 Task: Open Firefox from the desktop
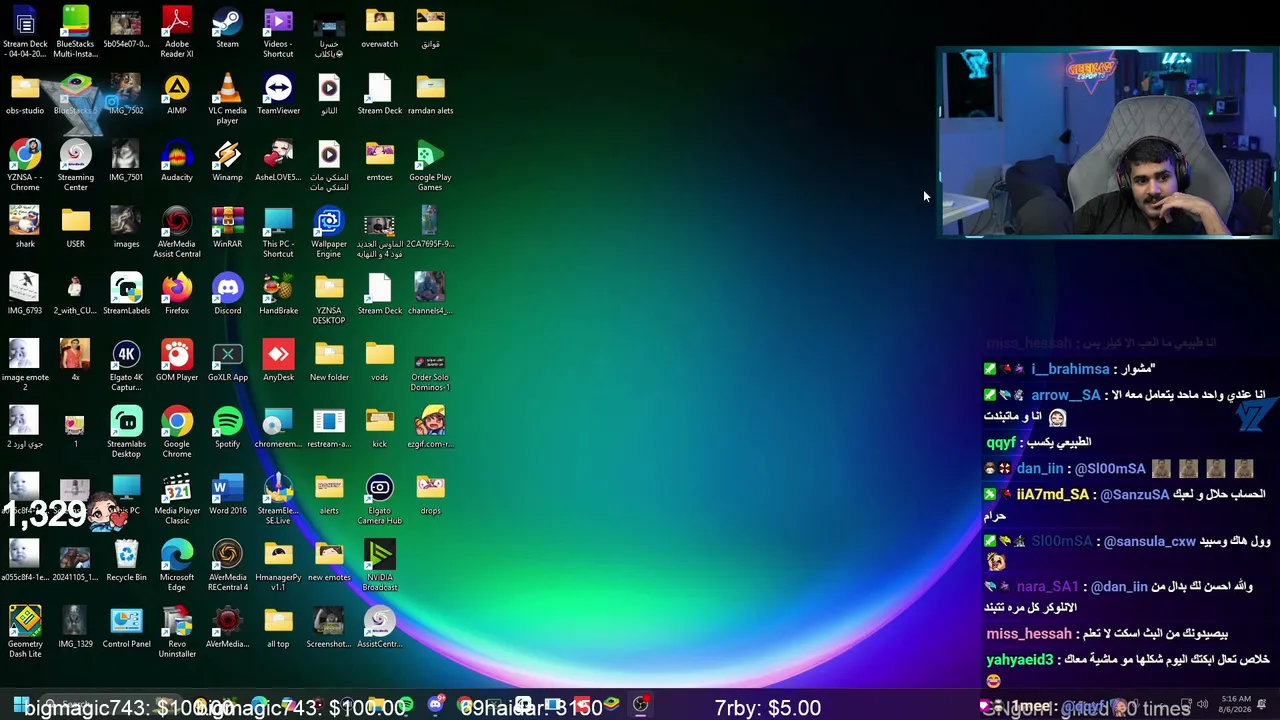tap(177, 294)
